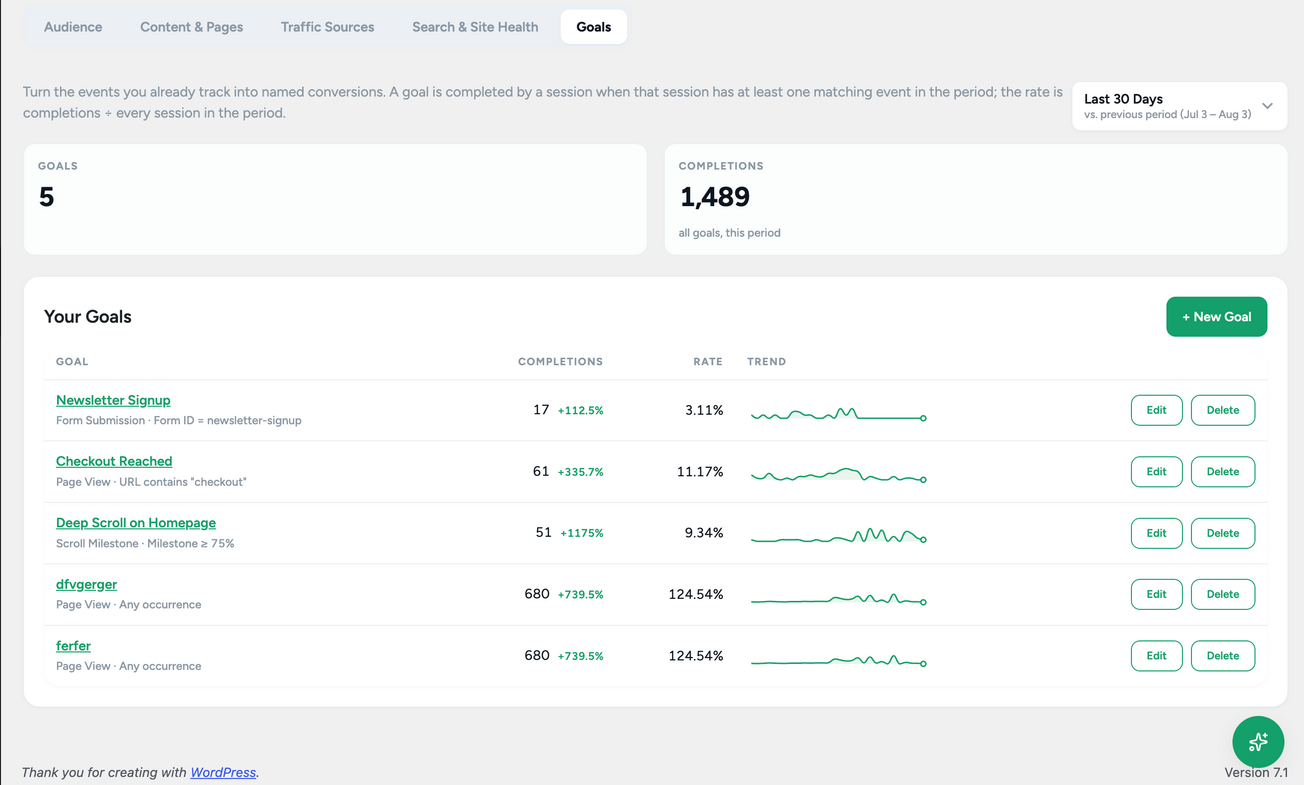Click the dfvgerger trend sparkline

pyautogui.click(x=839, y=598)
